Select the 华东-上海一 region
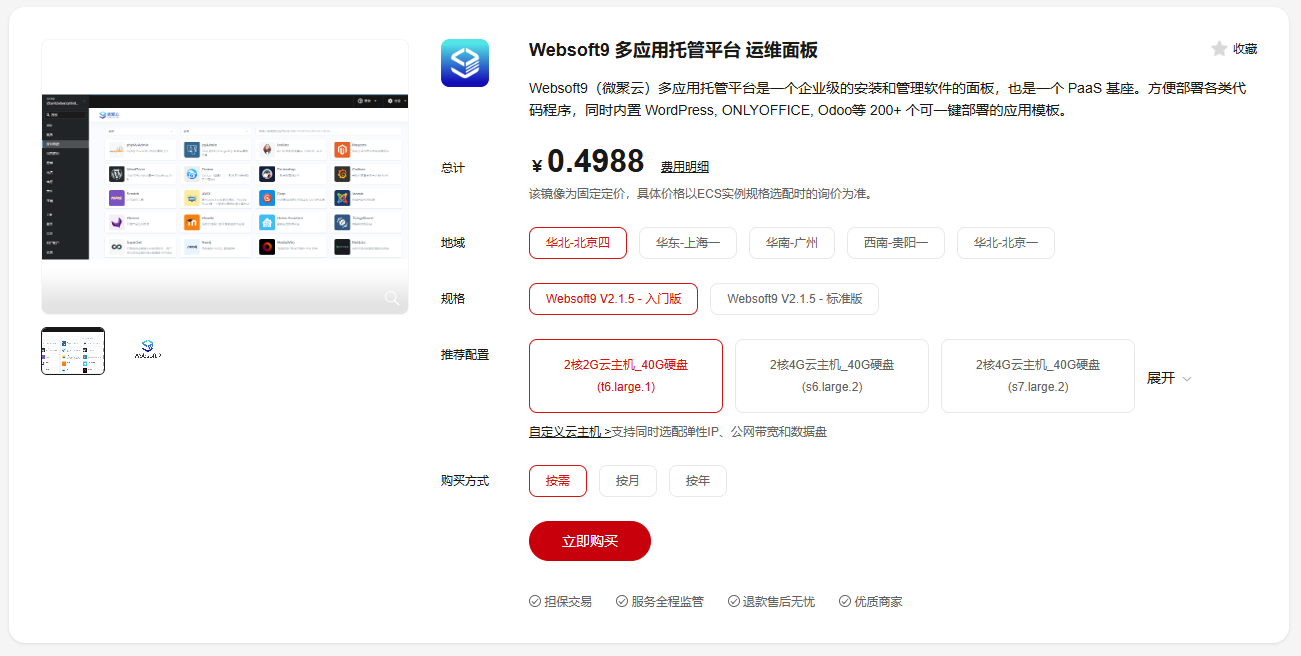The image size is (1301, 656). pyautogui.click(x=687, y=242)
